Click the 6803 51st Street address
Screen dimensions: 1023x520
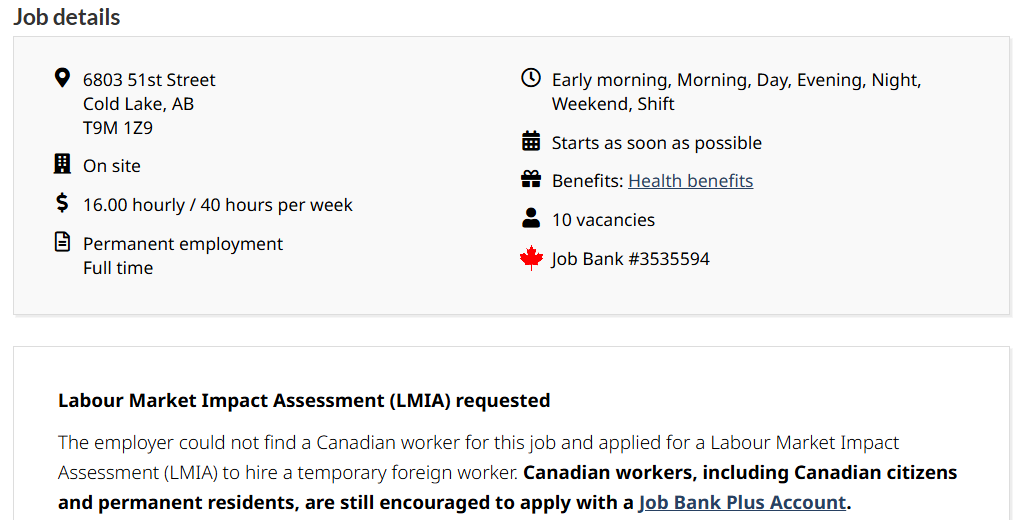149,80
